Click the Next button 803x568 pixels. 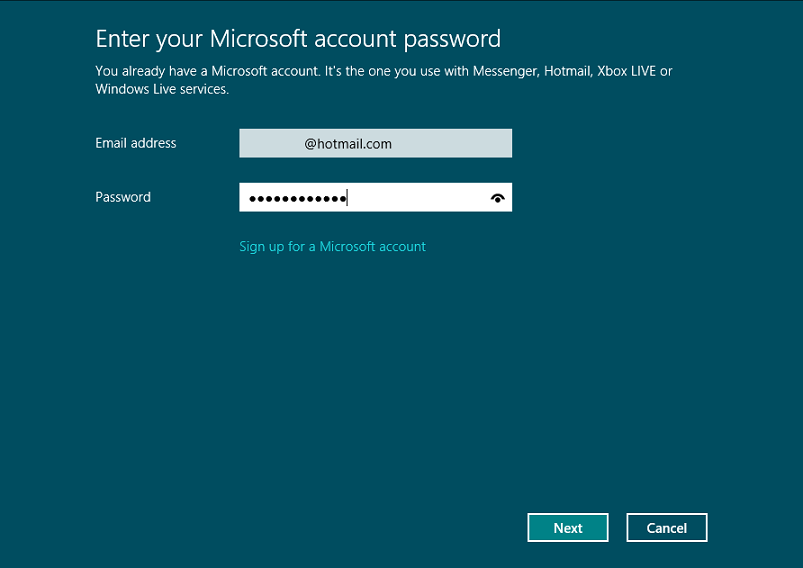(x=568, y=528)
